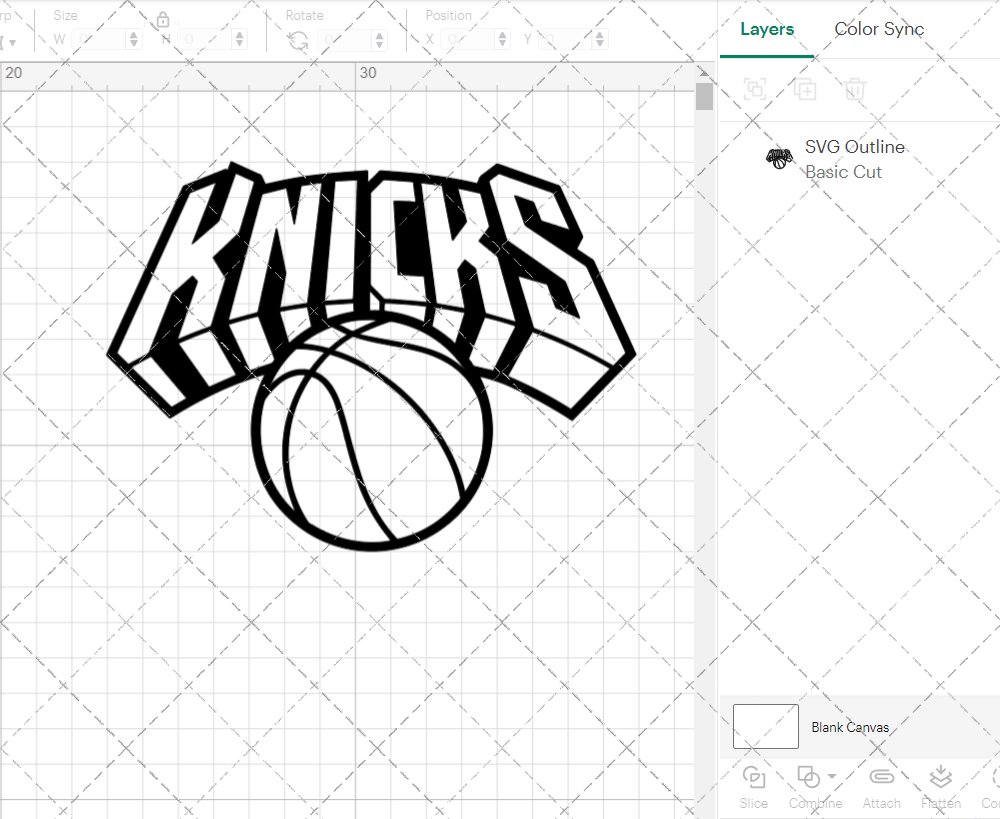Image resolution: width=1000 pixels, height=819 pixels.
Task: Click the SVG Outline layer thumbnail
Action: point(780,158)
